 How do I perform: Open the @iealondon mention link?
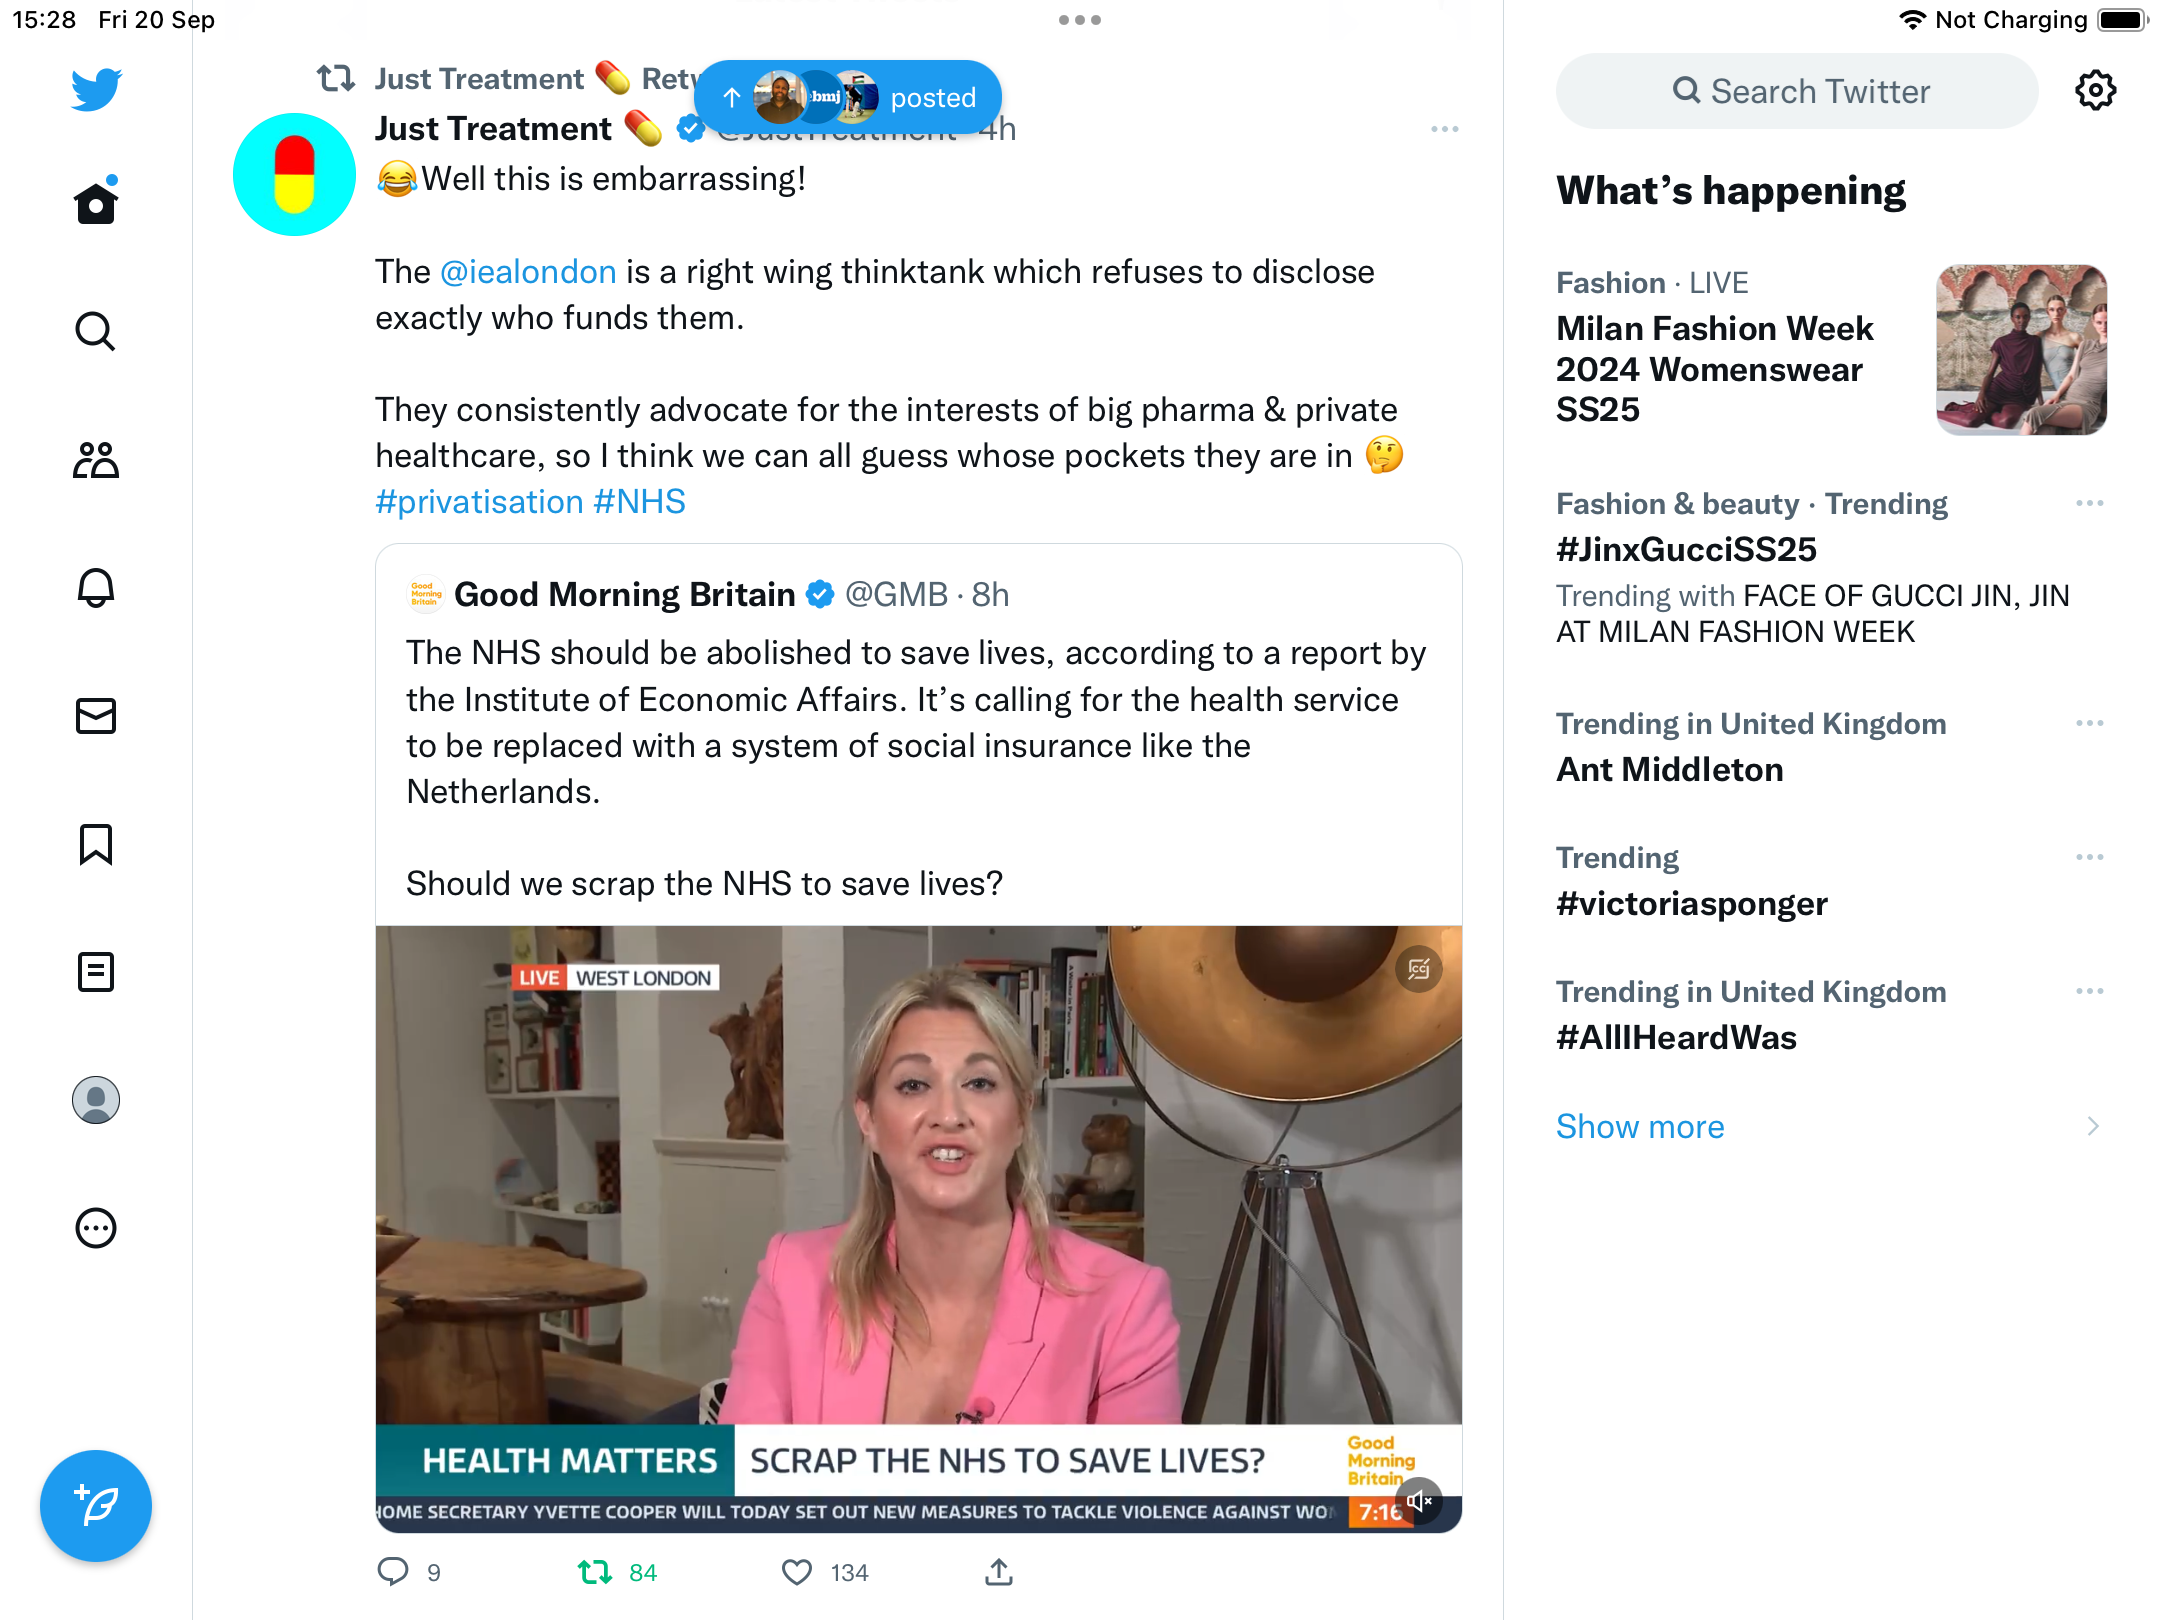[x=528, y=271]
